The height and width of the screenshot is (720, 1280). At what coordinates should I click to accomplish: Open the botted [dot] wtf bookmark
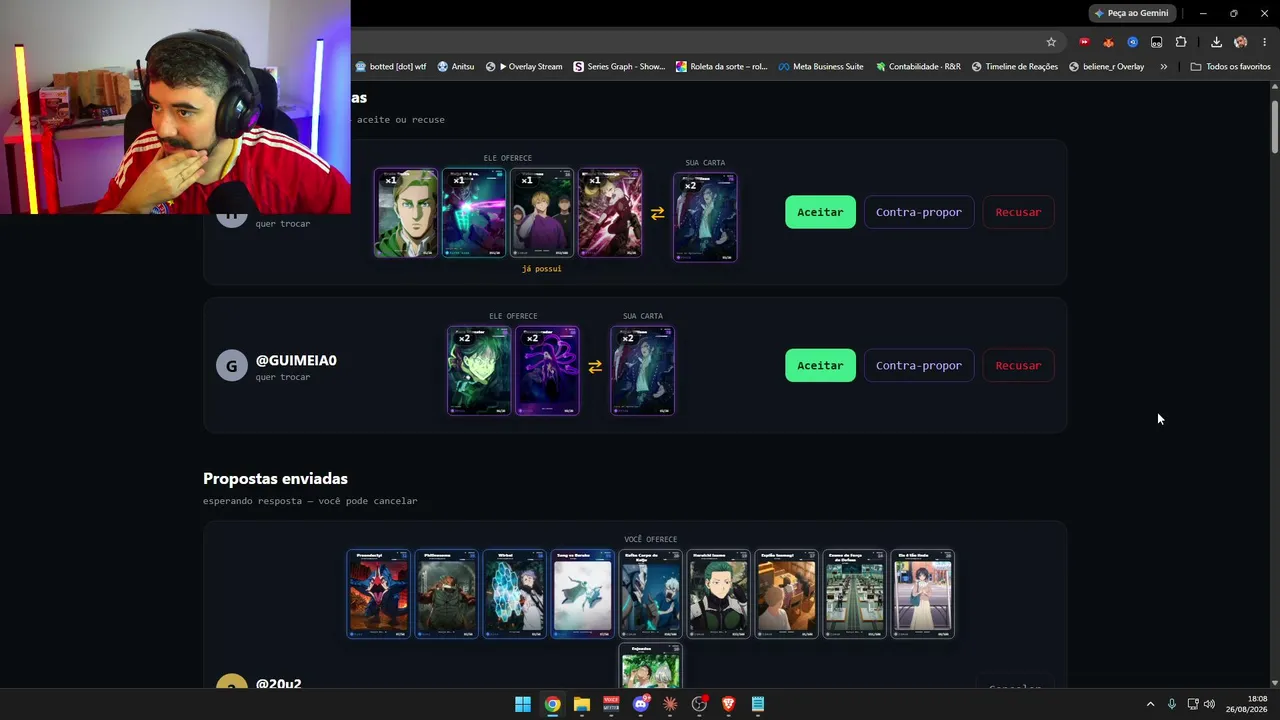tap(391, 67)
